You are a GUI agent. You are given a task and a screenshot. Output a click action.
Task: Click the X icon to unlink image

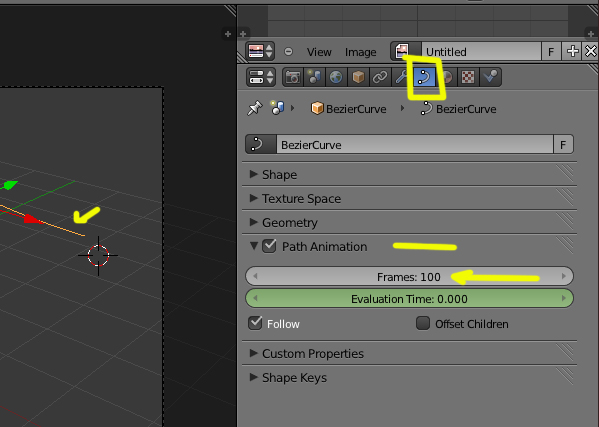coord(591,51)
